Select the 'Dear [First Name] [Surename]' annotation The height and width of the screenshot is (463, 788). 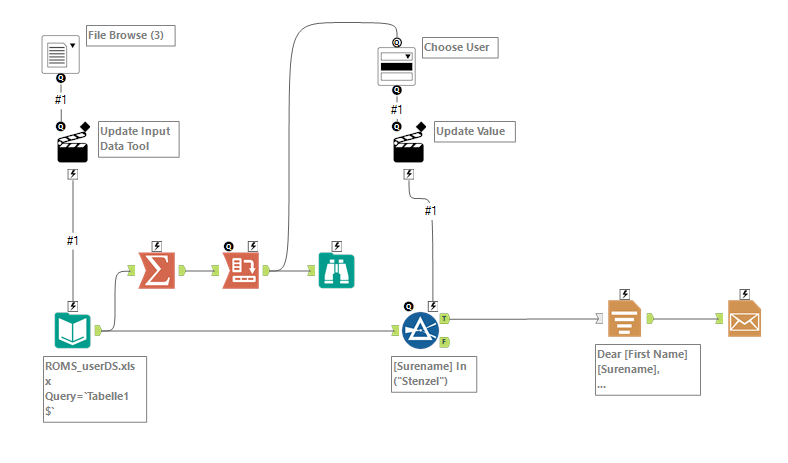[x=648, y=370]
